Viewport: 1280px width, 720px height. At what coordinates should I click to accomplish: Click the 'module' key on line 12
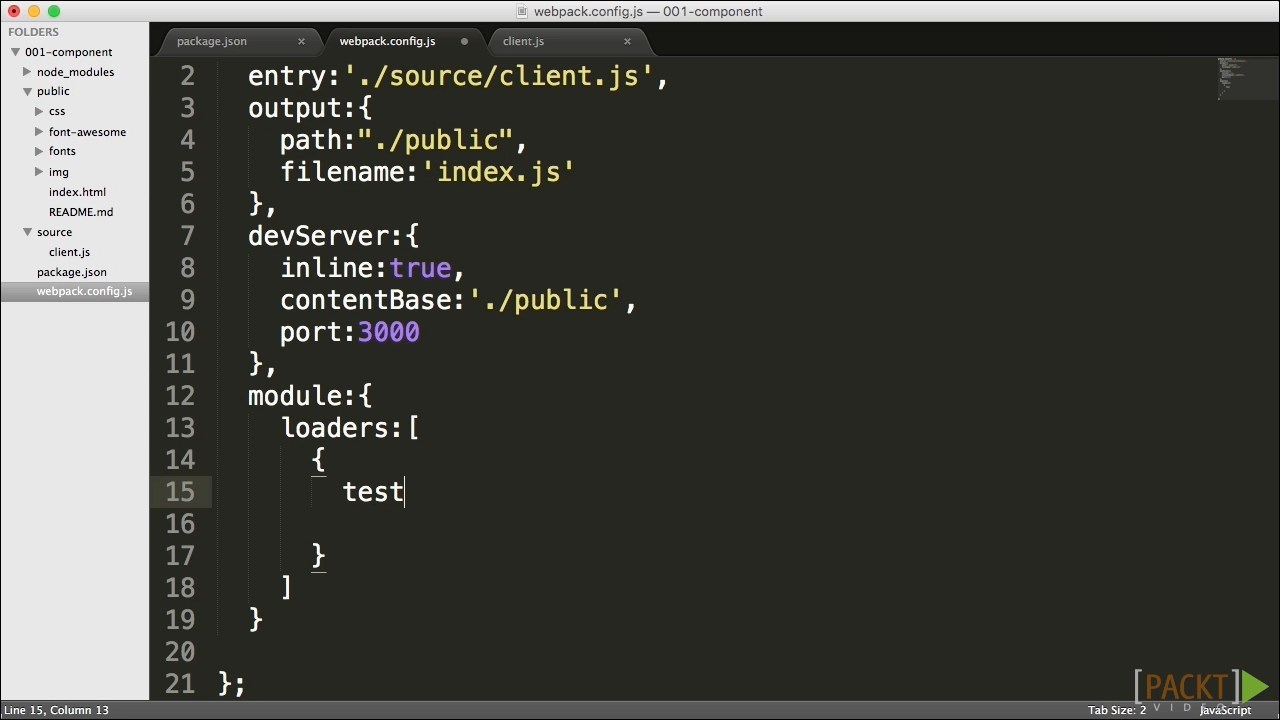[294, 397]
